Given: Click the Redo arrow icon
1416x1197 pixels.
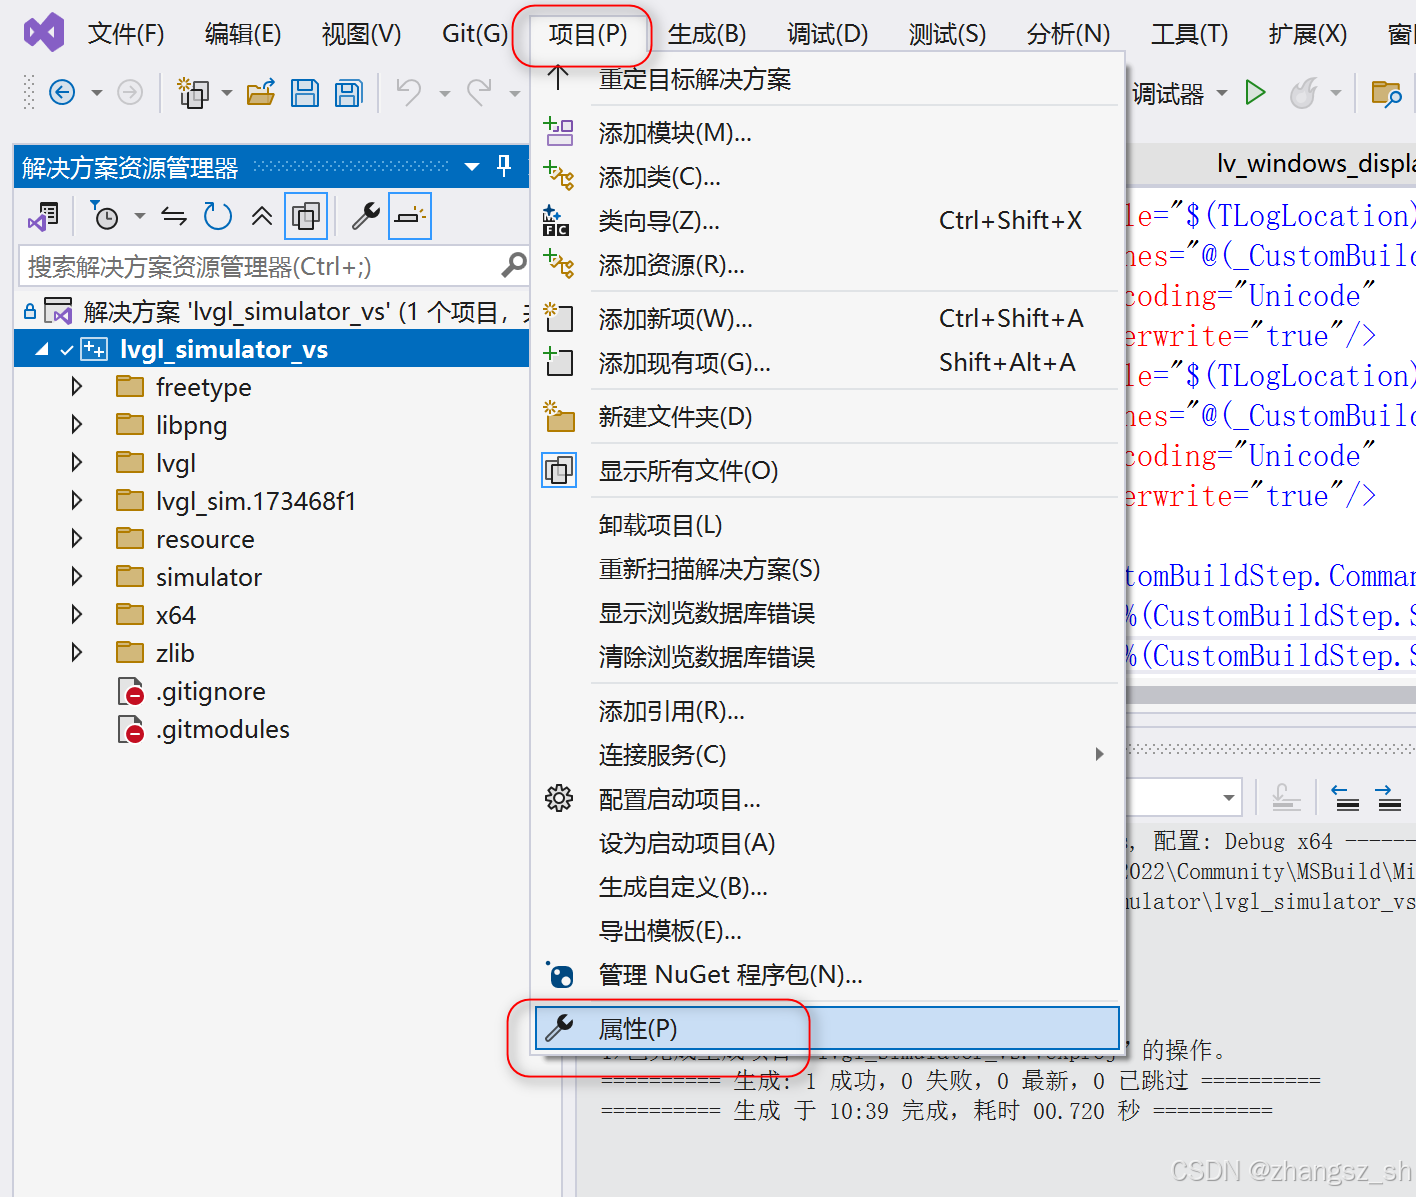Looking at the screenshot, I should coord(480,93).
